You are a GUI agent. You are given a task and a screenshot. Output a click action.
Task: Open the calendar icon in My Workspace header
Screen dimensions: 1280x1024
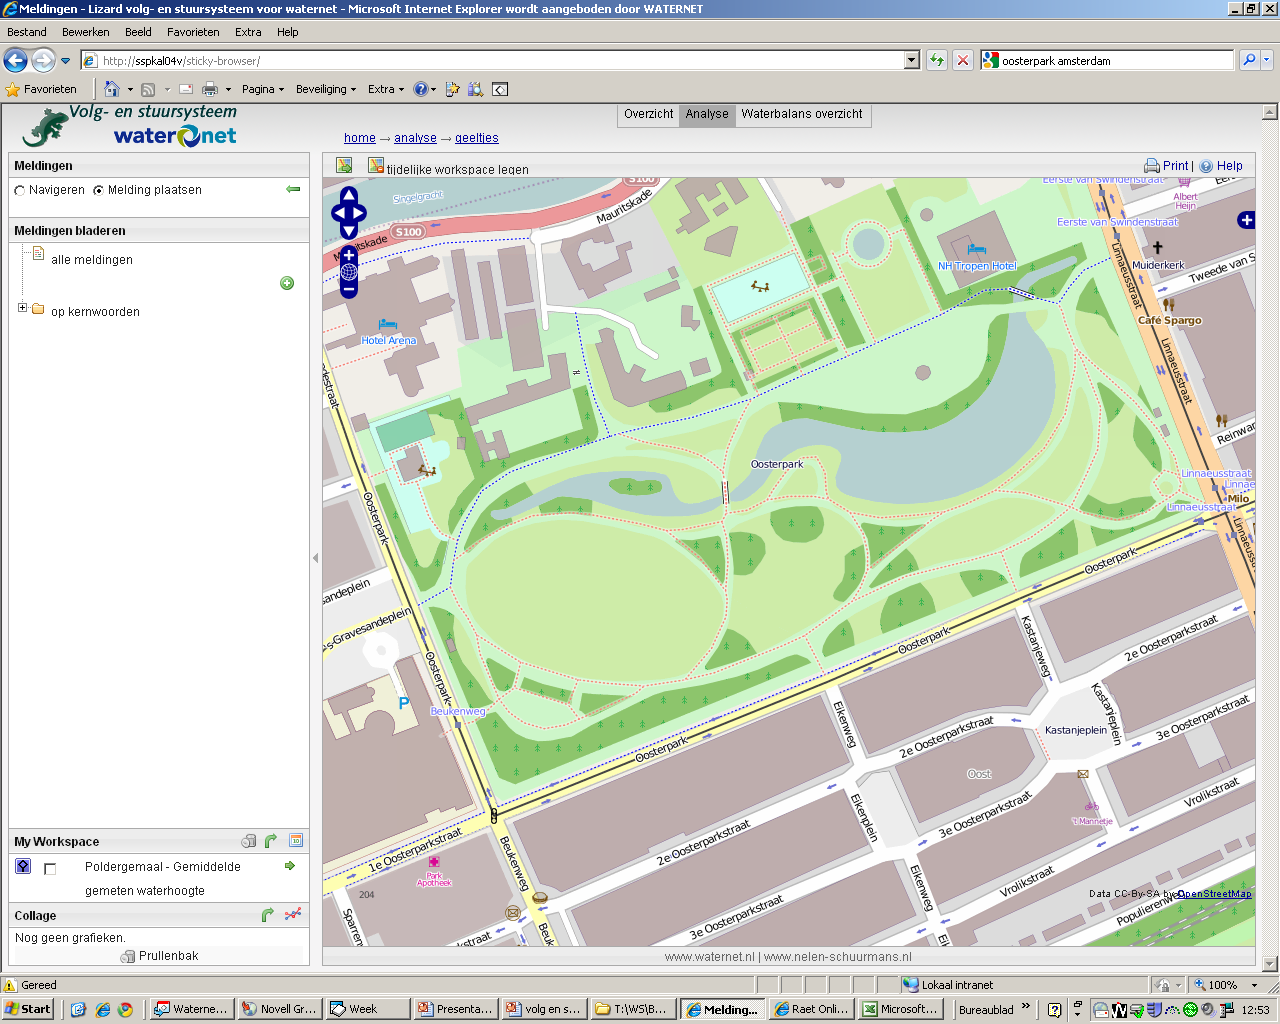tap(296, 841)
